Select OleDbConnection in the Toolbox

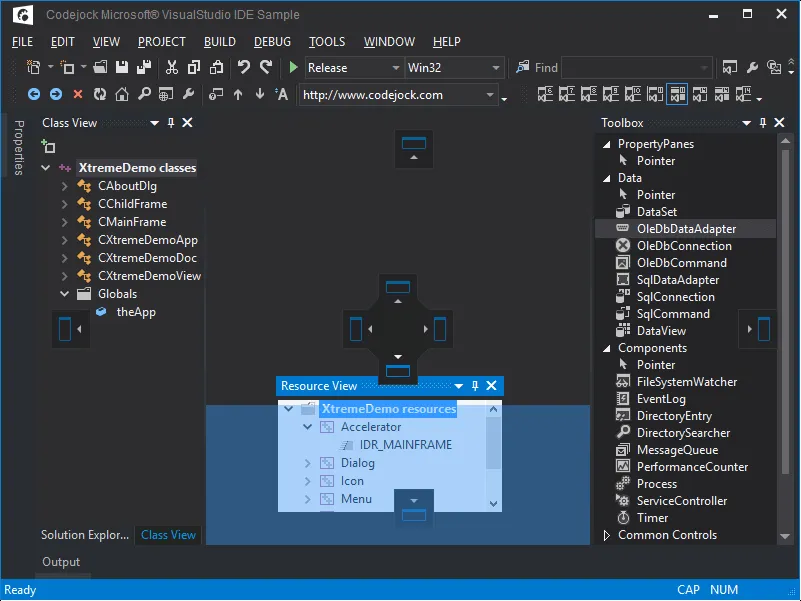[683, 246]
